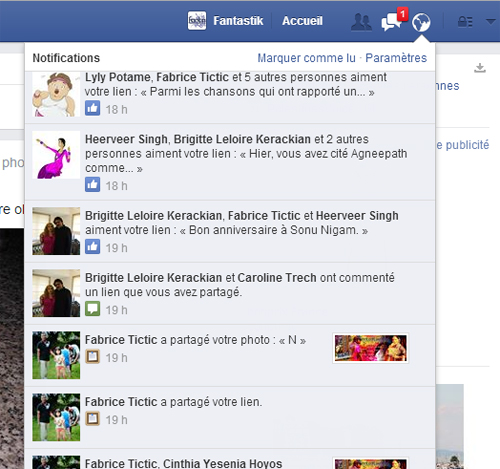This screenshot has width=500, height=469.
Task: Go to Accueil home page
Action: 302,21
